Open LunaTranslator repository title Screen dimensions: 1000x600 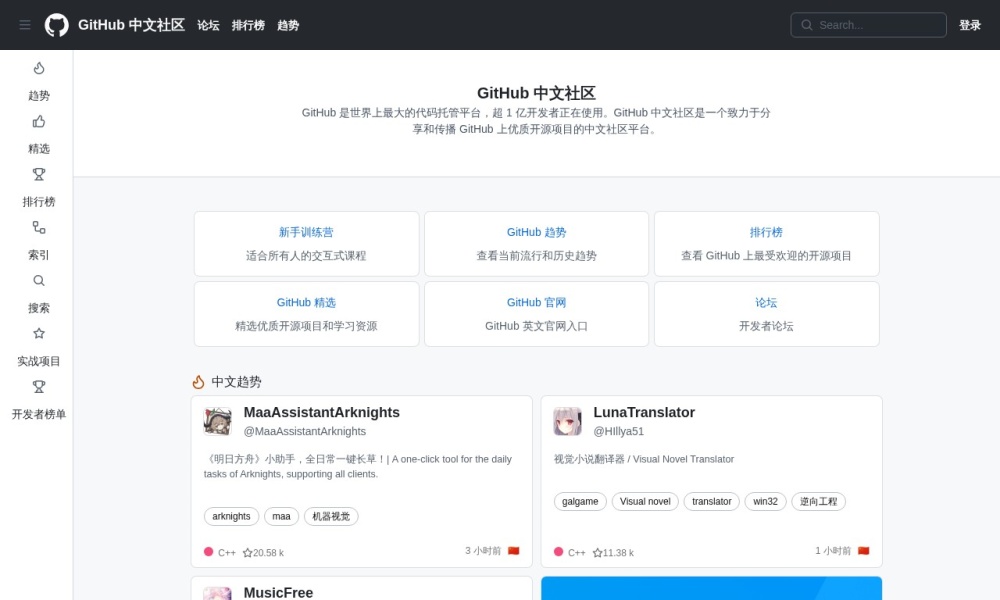(644, 413)
